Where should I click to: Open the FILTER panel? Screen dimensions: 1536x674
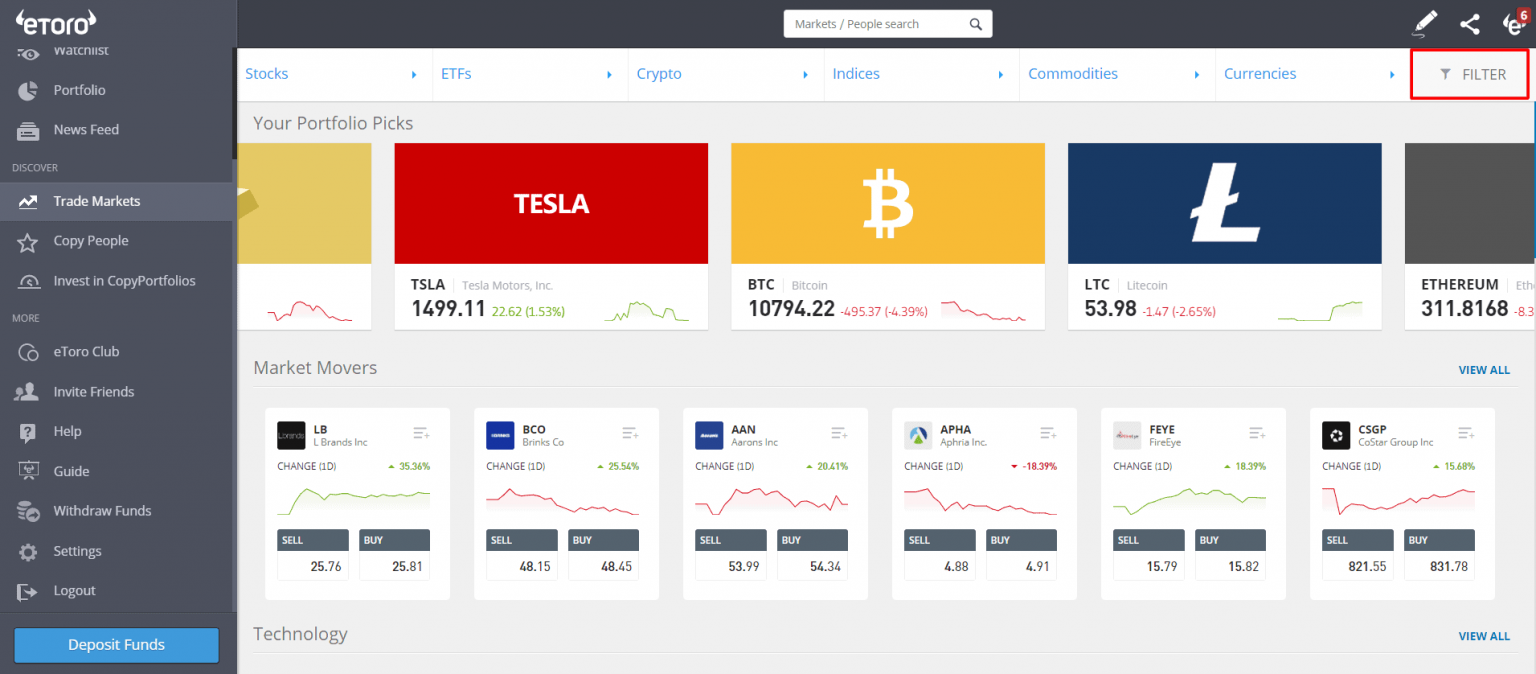tap(1469, 73)
